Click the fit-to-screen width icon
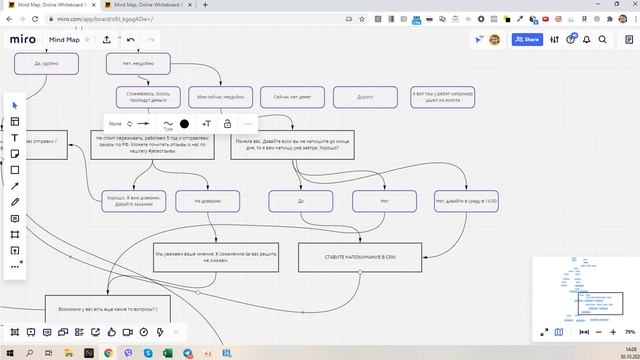 pos(584,332)
